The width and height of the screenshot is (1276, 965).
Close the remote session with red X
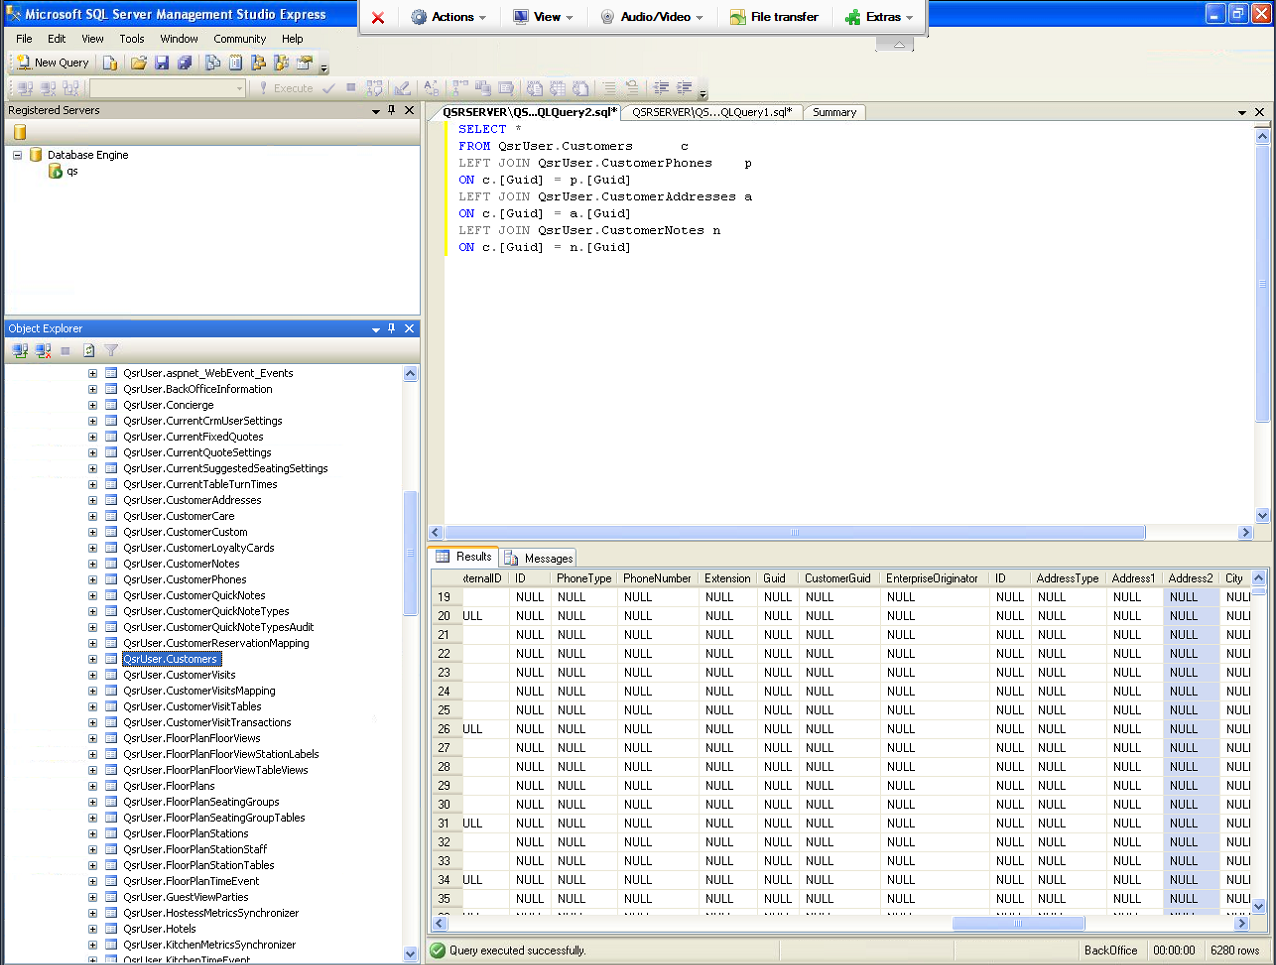tap(377, 17)
